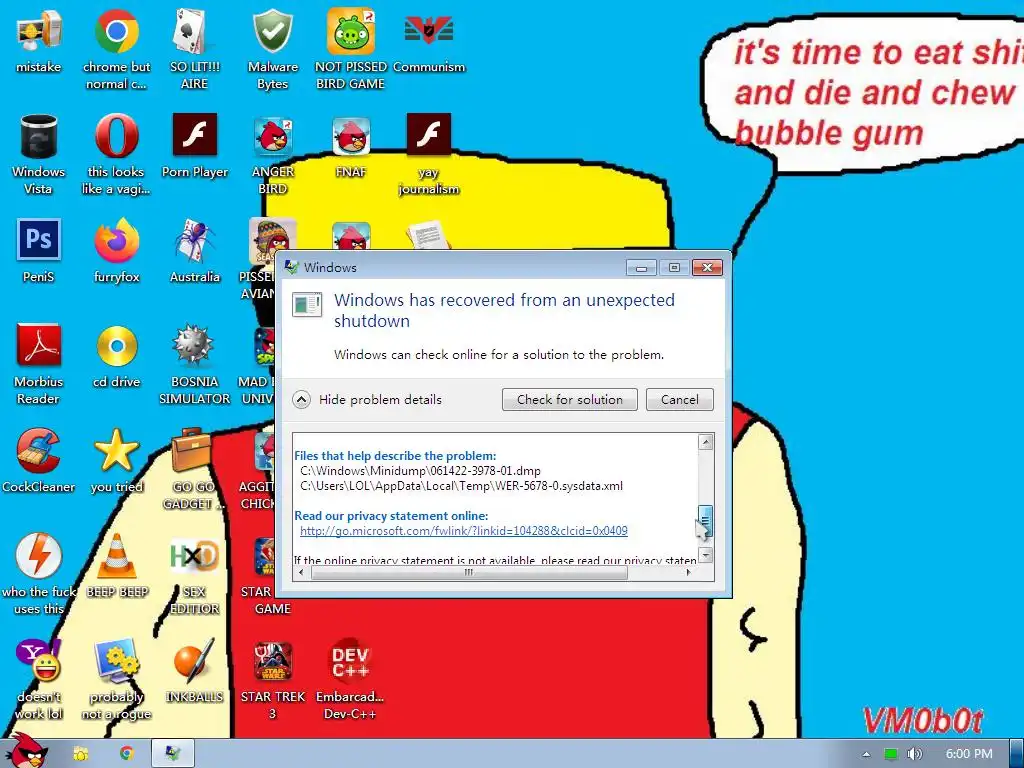
Task: Select the WER-5678-0.sysdata.xml path text
Action: tap(462, 486)
